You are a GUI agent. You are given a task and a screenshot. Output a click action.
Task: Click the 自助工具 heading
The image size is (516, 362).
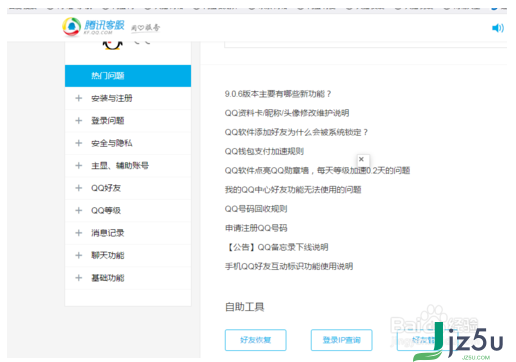[x=245, y=307]
